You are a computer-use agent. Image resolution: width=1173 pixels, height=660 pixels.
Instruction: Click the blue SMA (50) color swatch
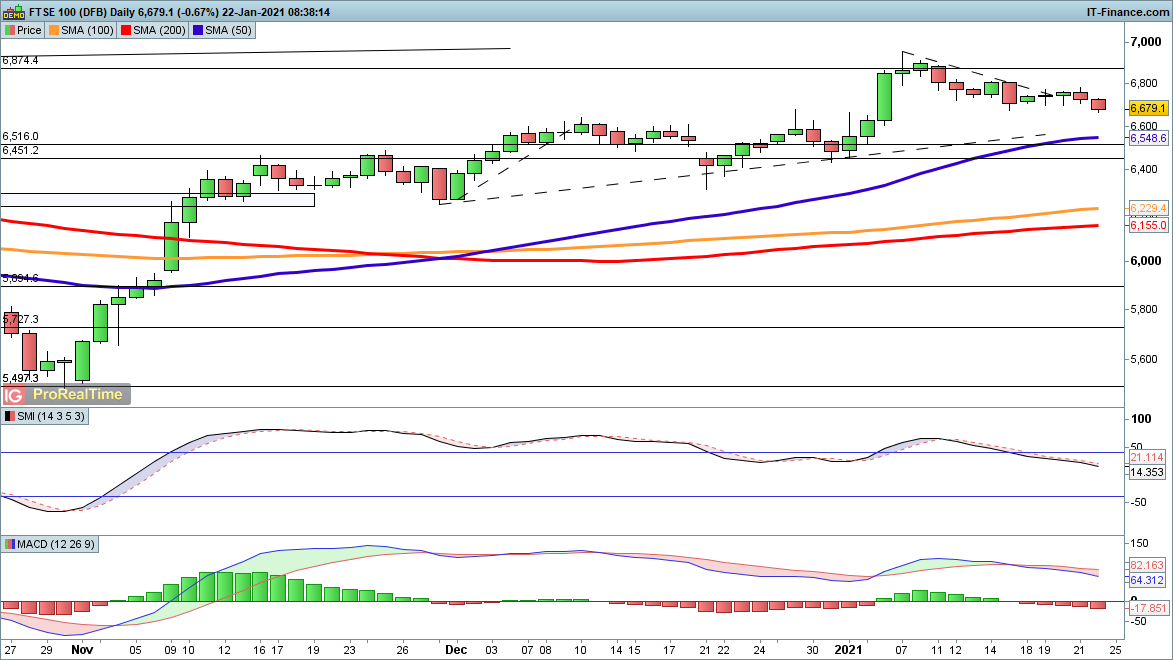click(200, 30)
